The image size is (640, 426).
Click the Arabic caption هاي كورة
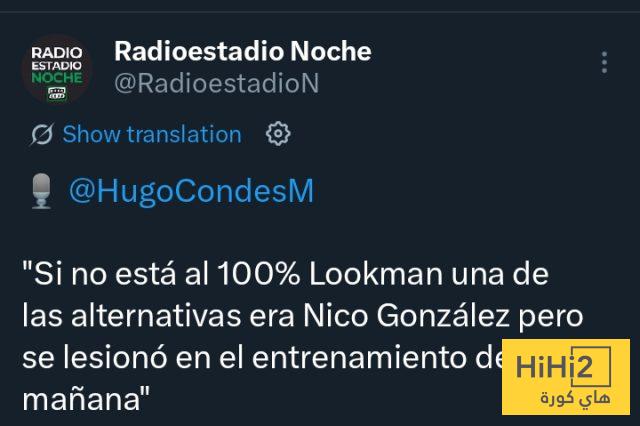[576, 398]
